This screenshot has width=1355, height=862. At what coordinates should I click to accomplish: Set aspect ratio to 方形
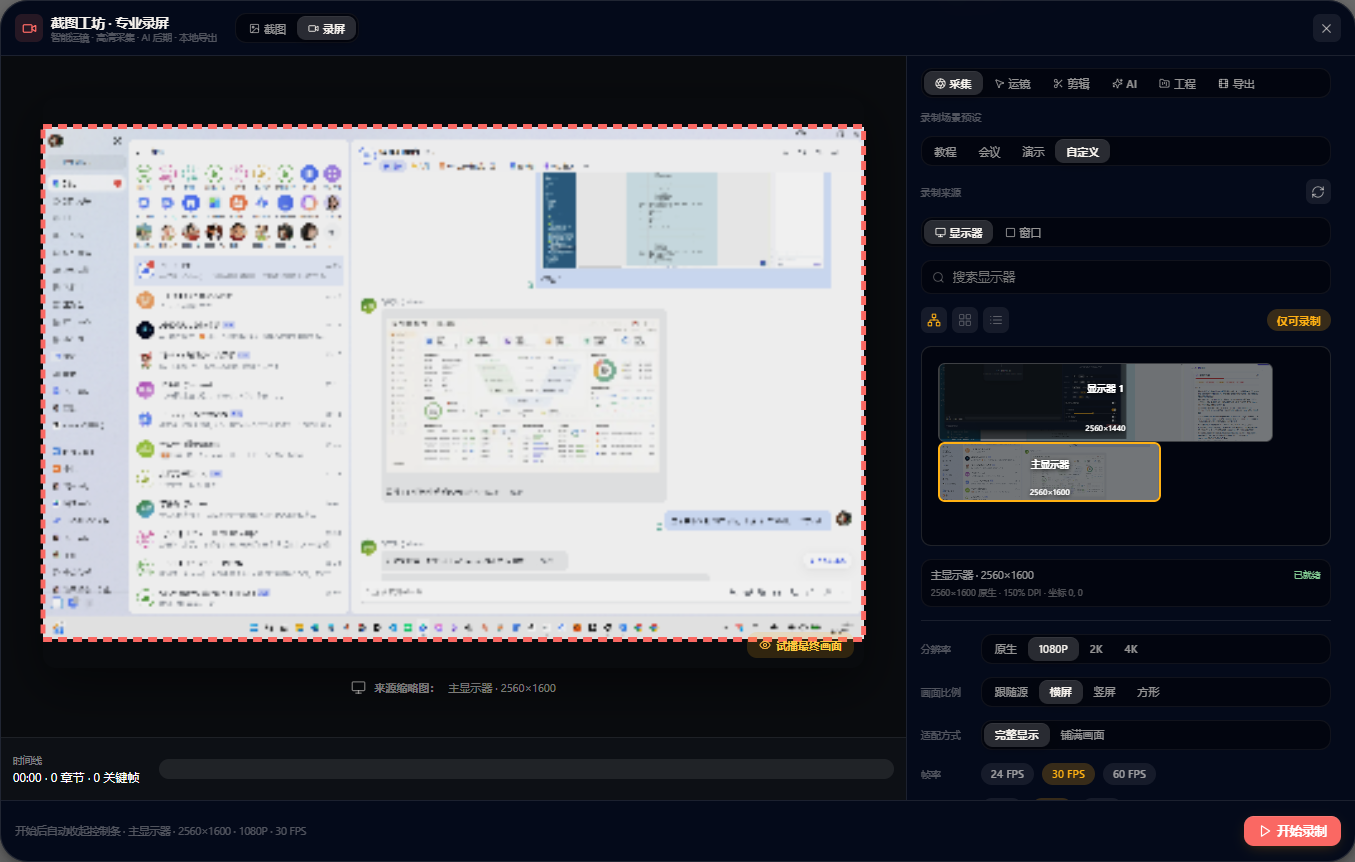tap(1148, 692)
